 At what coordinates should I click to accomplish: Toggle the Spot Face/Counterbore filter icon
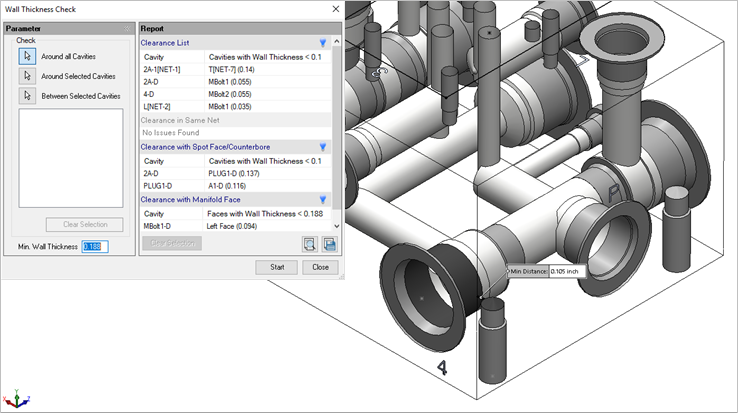tap(322, 147)
